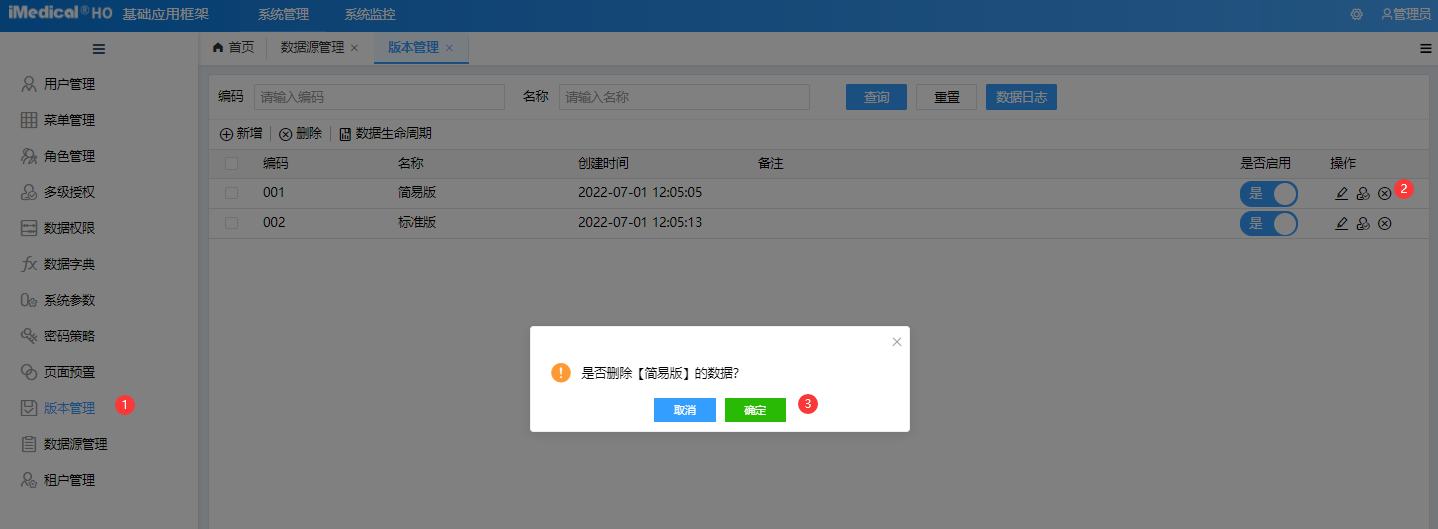Open 用户管理 in the sidebar
The image size is (1438, 529).
tap(69, 84)
